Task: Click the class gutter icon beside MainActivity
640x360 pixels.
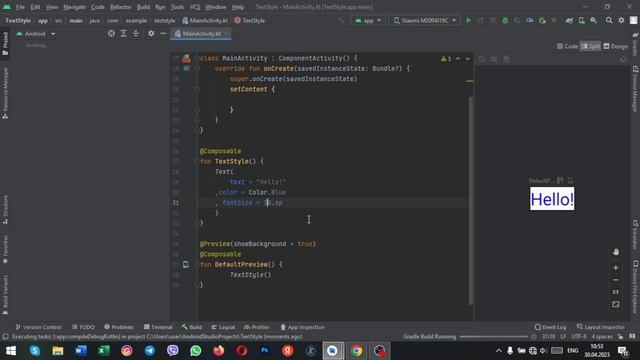Action: click(186, 58)
